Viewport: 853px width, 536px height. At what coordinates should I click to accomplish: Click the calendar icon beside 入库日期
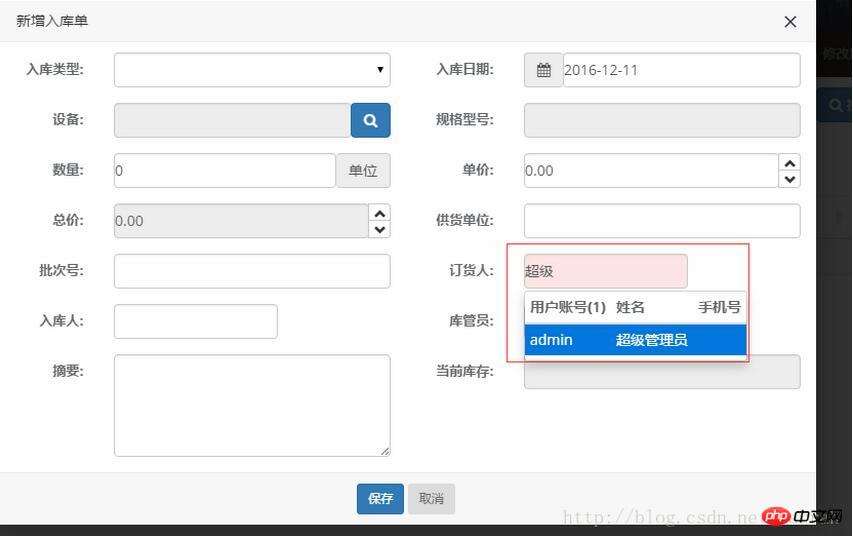(543, 70)
